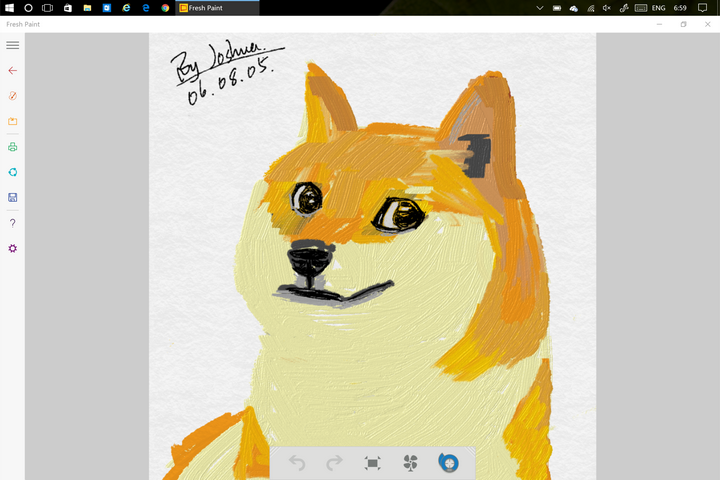Screen dimensions: 720x480
Task: Create a new painting from sidebar
Action: coord(12,96)
